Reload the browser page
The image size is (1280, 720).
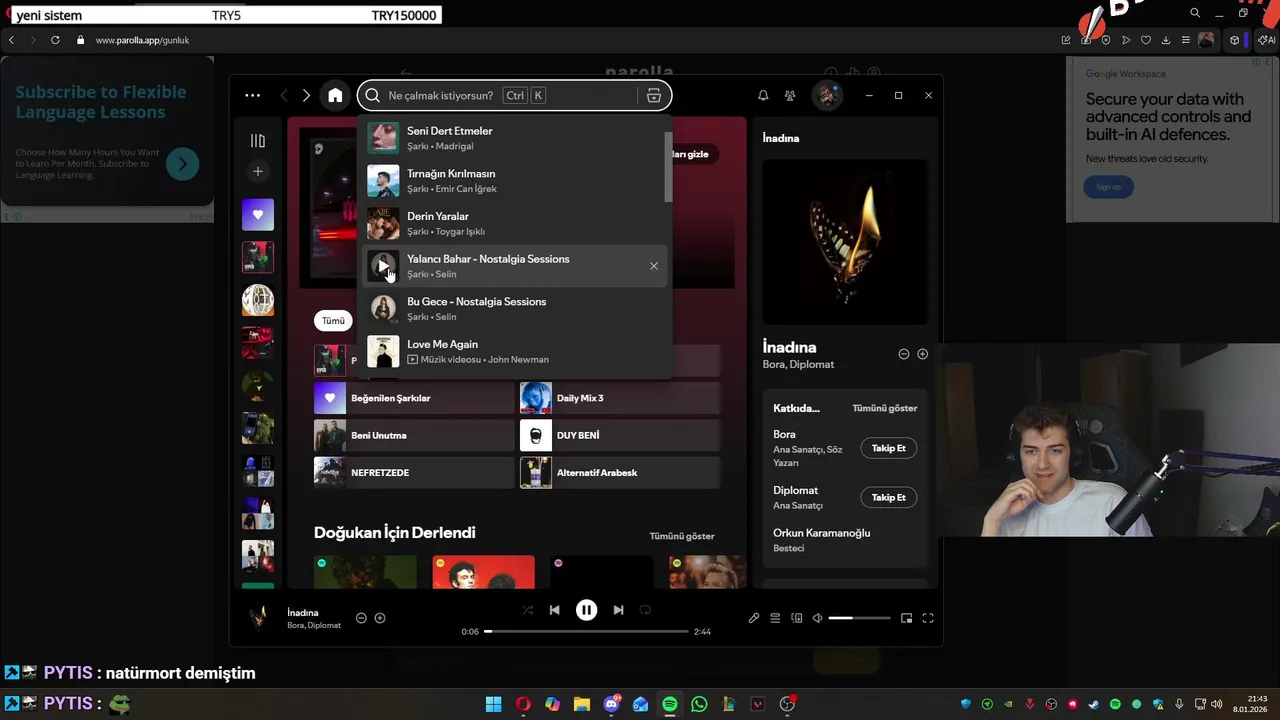click(55, 40)
